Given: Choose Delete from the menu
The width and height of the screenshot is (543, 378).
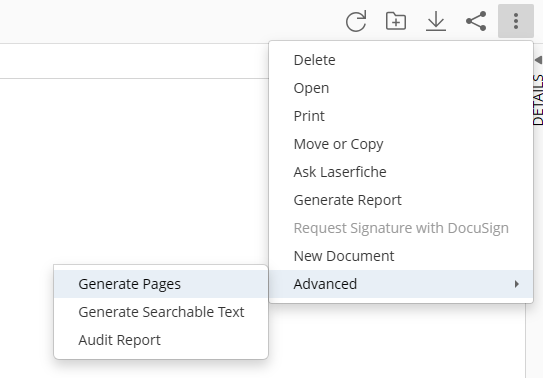Looking at the screenshot, I should click(x=401, y=60).
